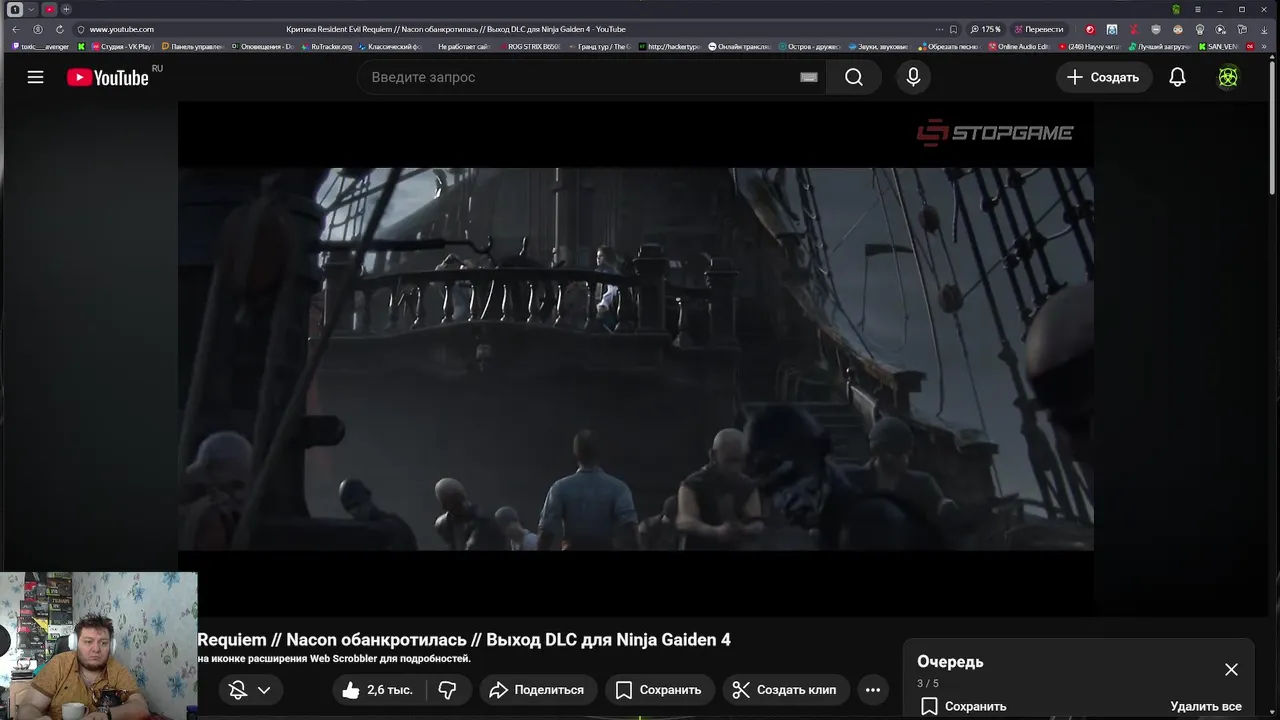
Task: Open the account avatar menu
Action: (1228, 77)
